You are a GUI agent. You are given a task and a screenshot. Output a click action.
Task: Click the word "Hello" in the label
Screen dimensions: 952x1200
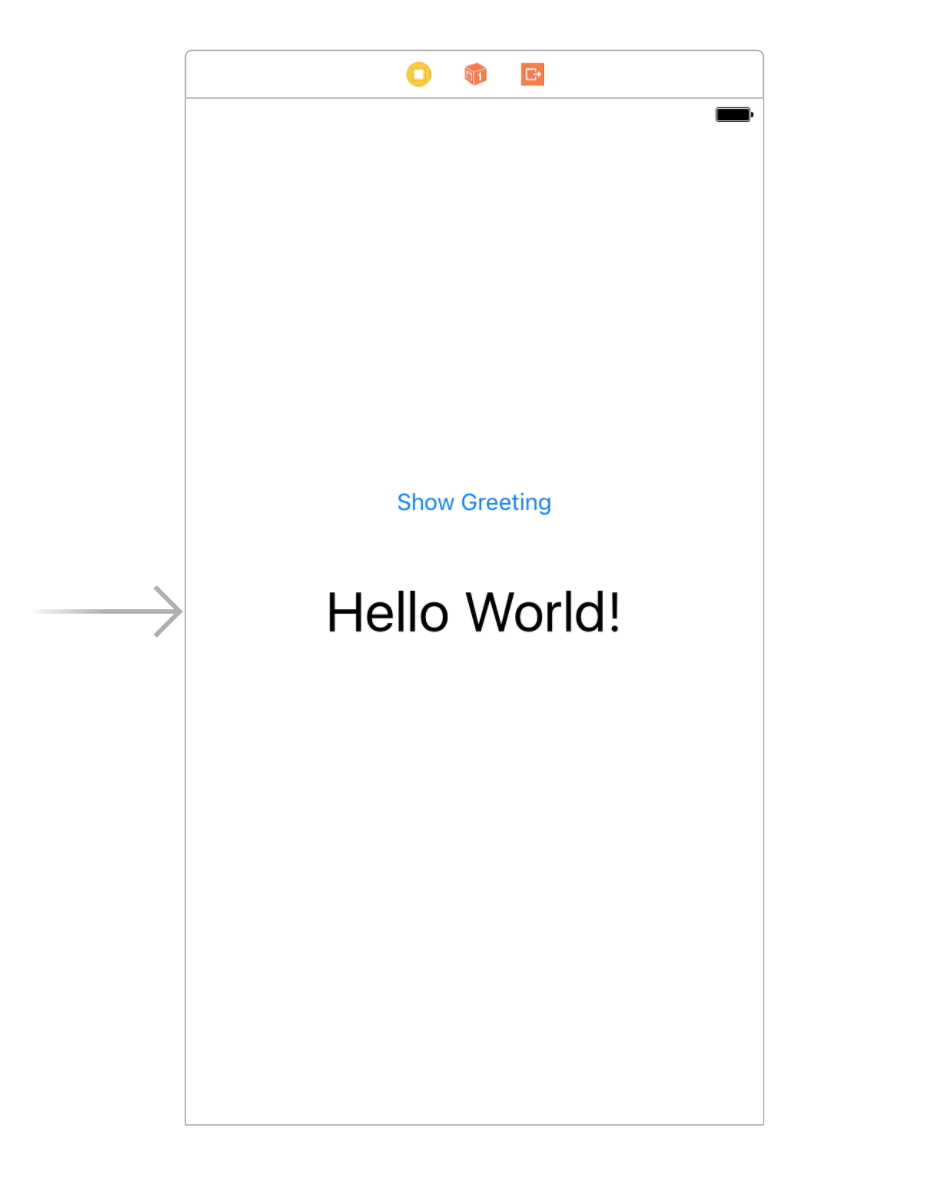tap(387, 612)
